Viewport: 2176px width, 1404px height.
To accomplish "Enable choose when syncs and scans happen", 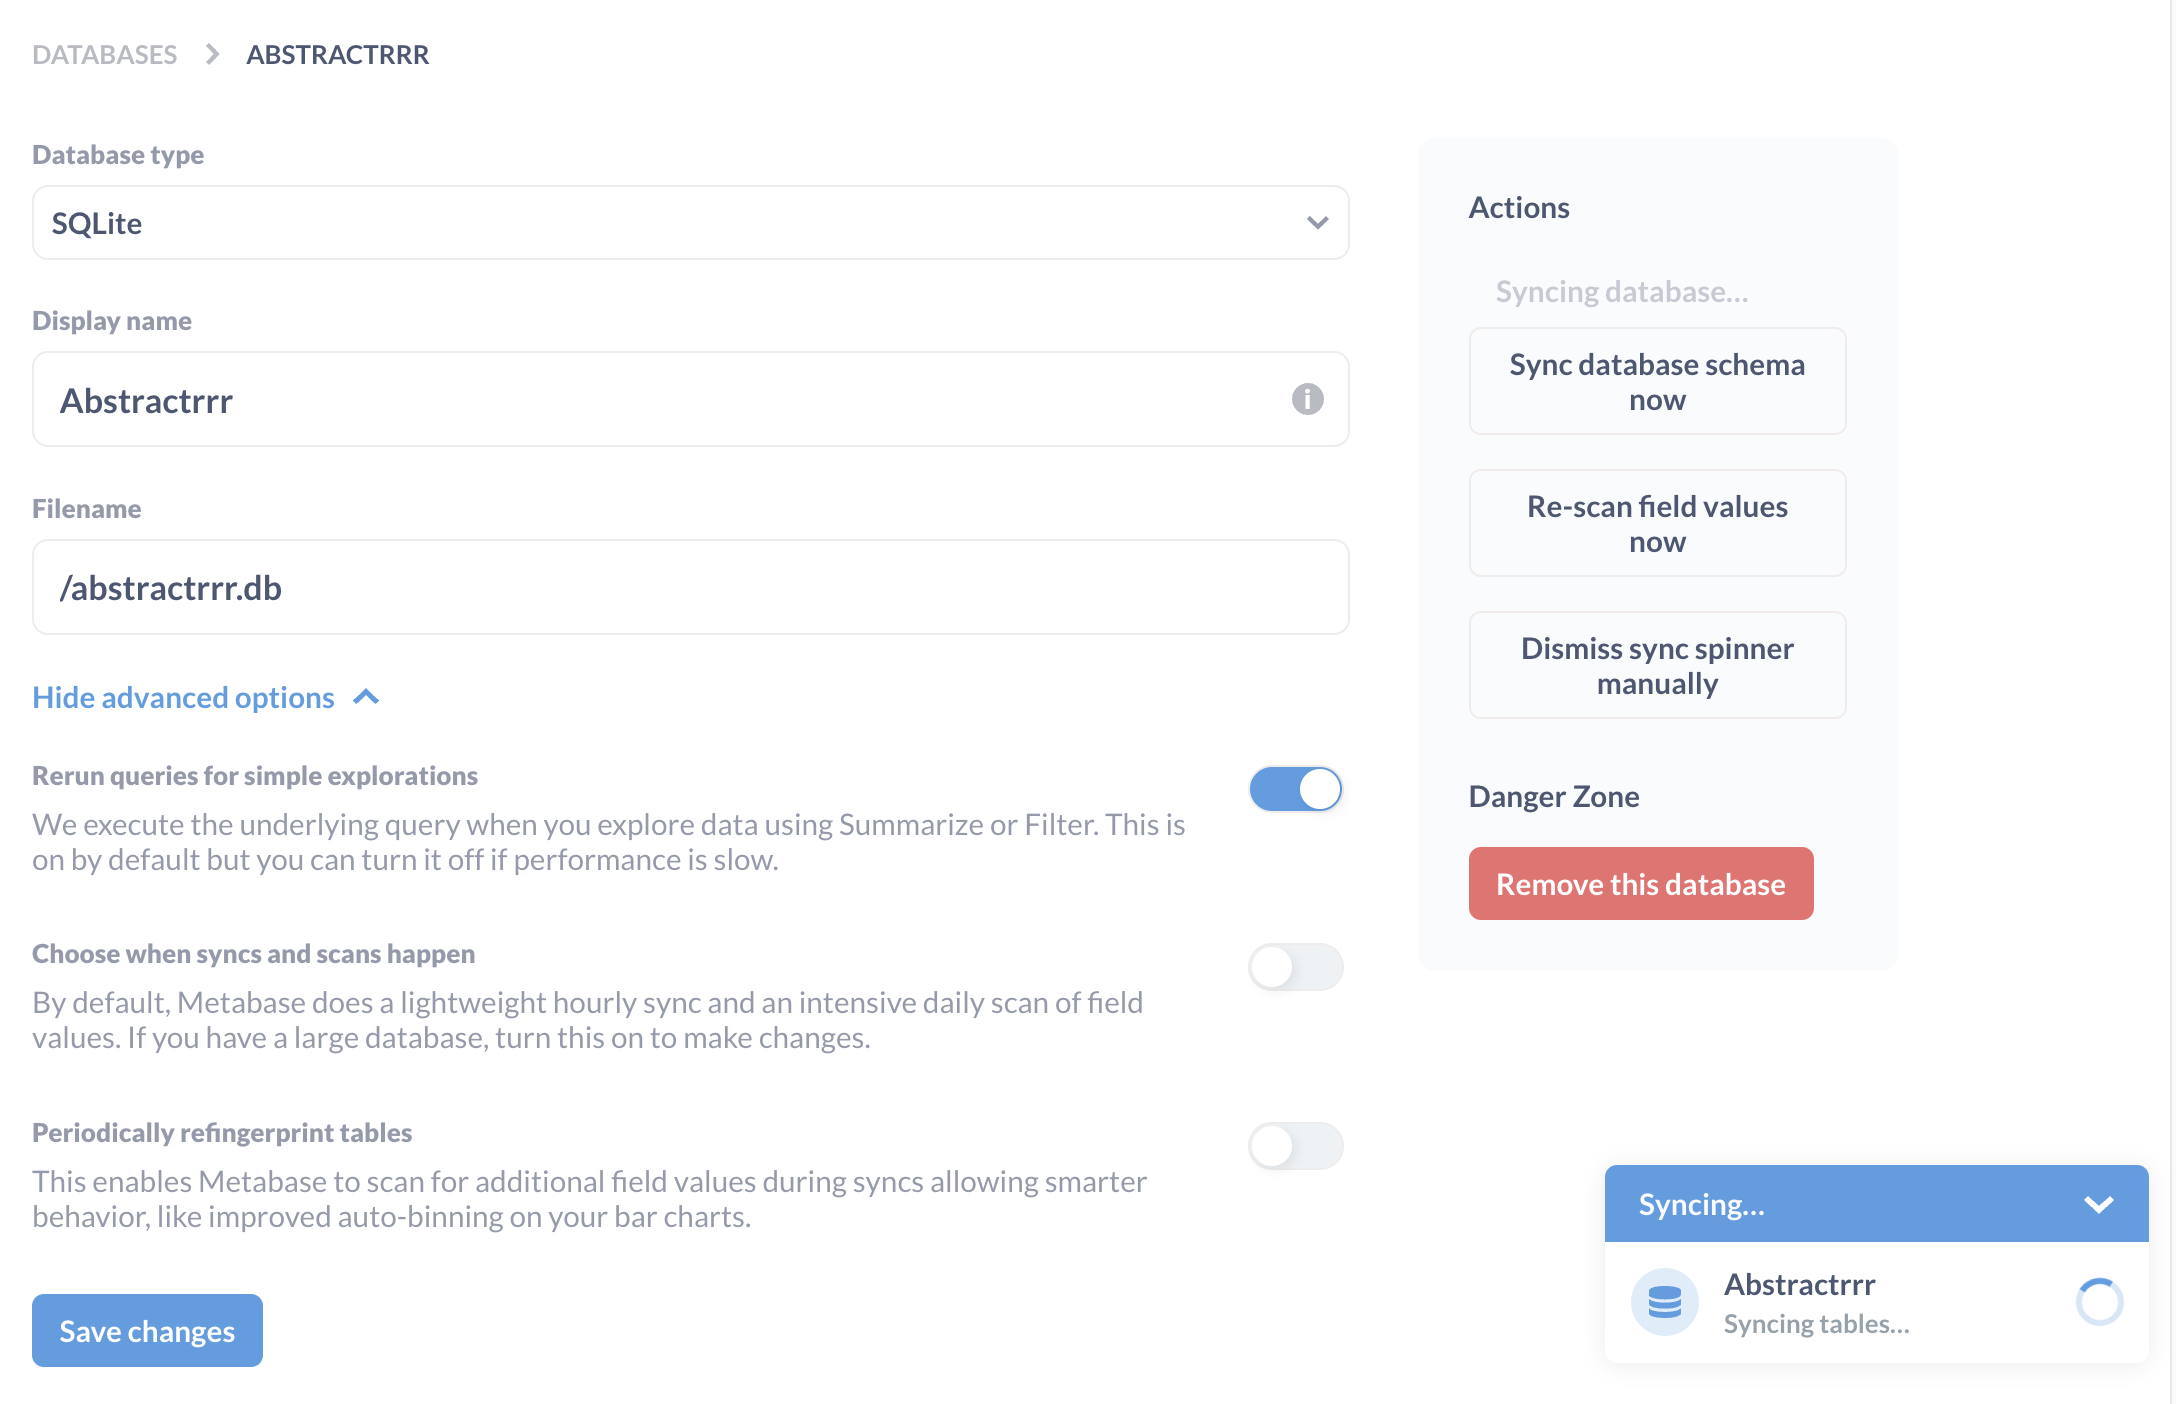I will 1295,967.
